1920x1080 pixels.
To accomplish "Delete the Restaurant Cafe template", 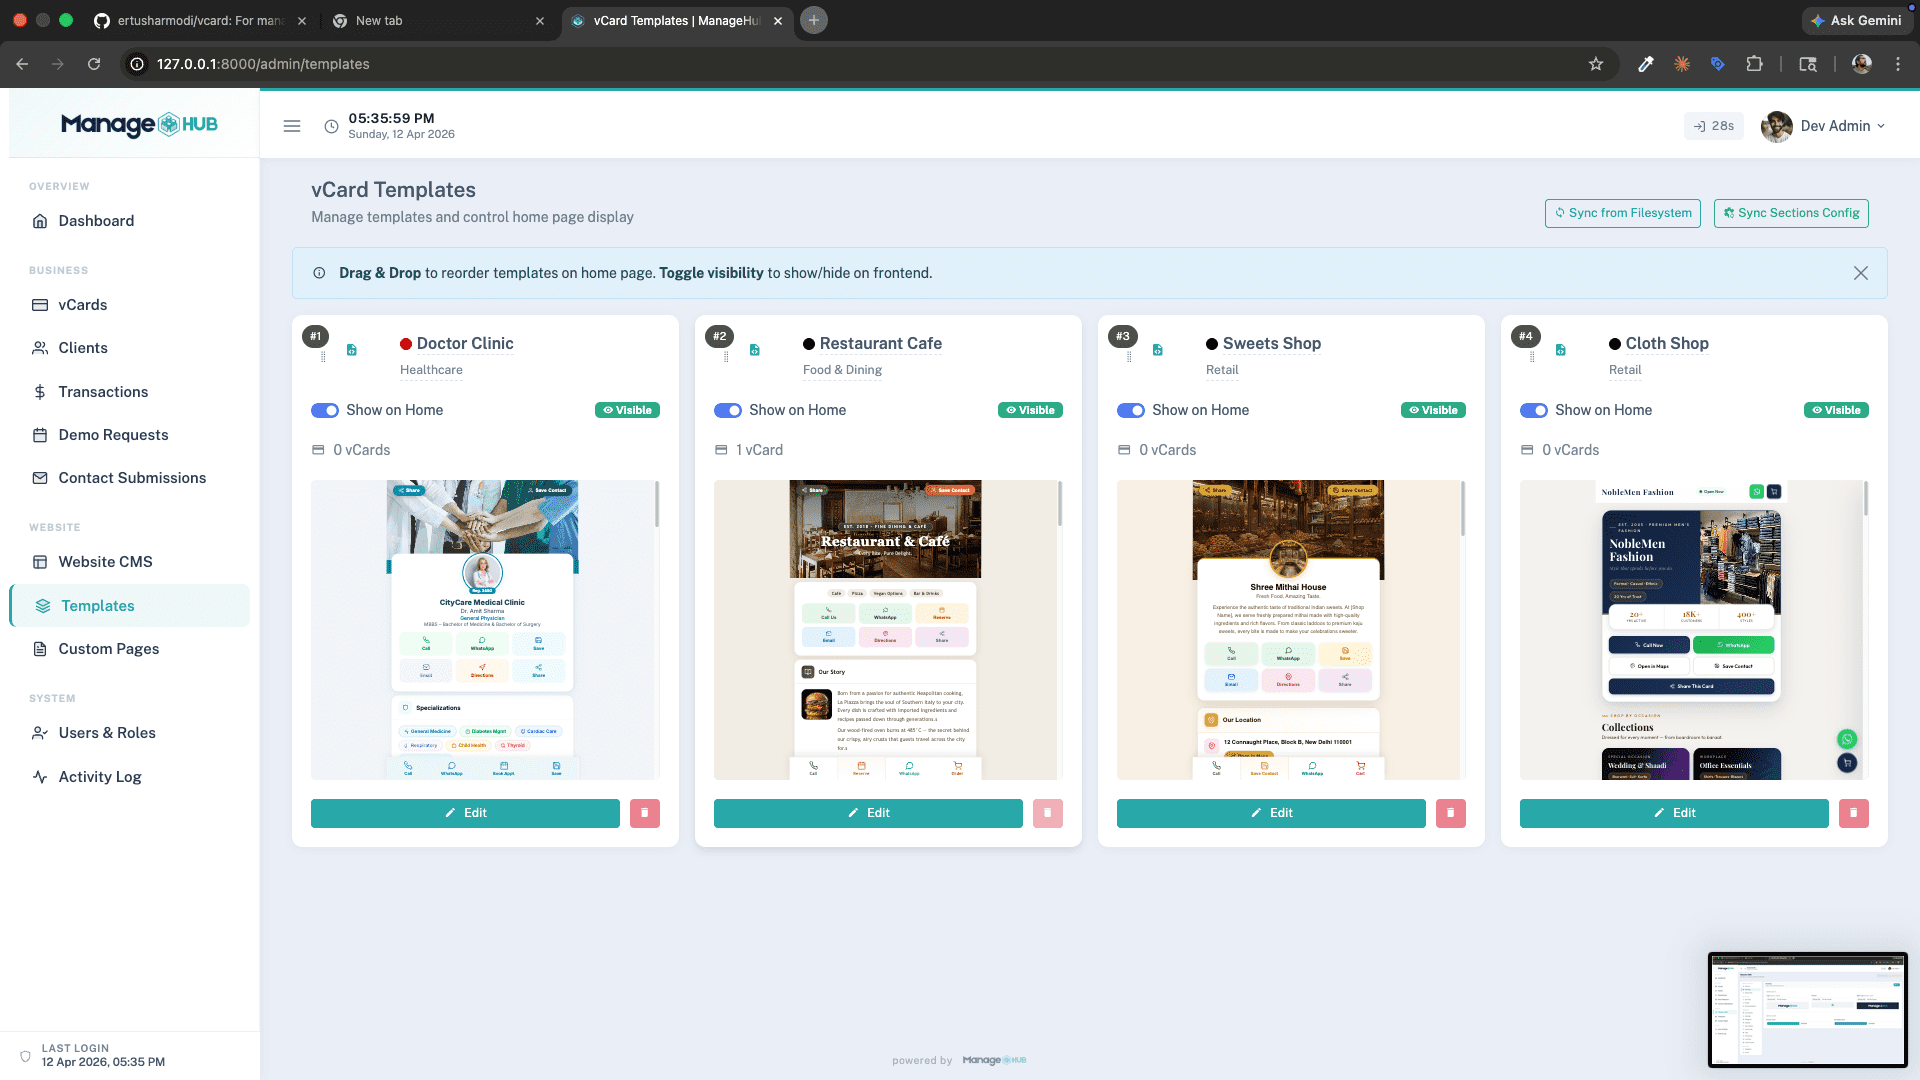I will pos(1048,813).
